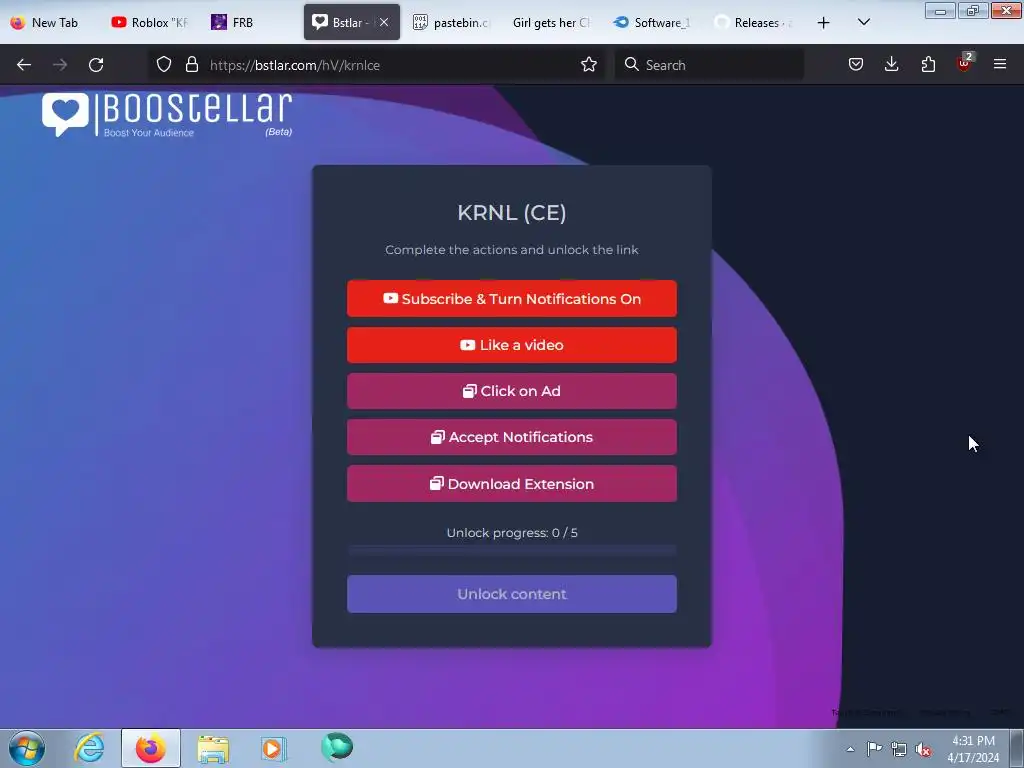Image resolution: width=1024 pixels, height=768 pixels.
Task: Bookmark this page with the star
Action: [588, 65]
